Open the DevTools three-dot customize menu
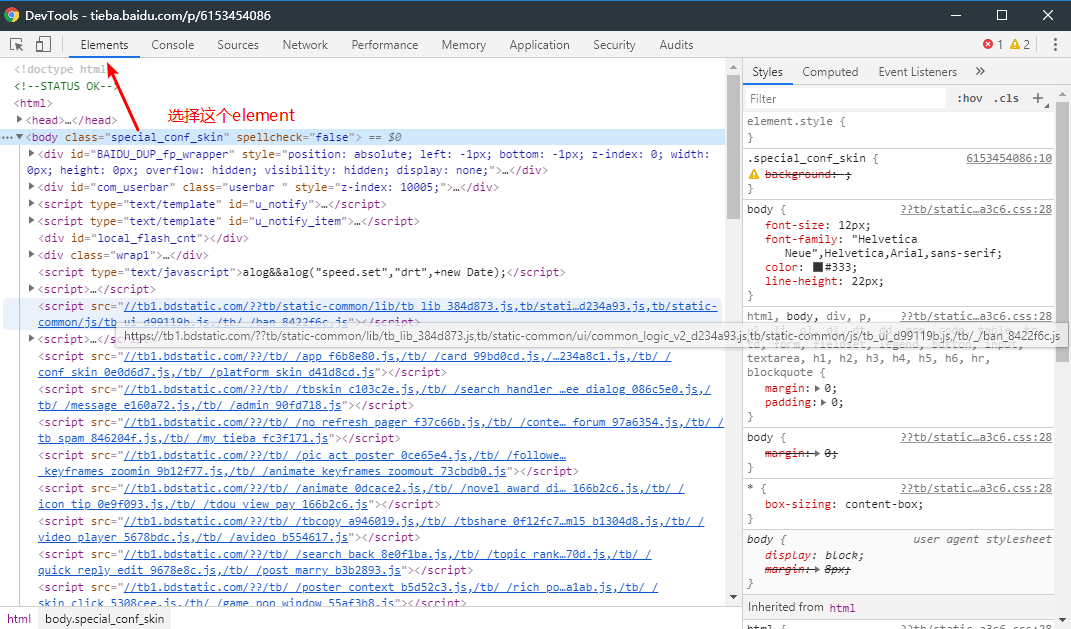The image size is (1071, 629). [1055, 44]
